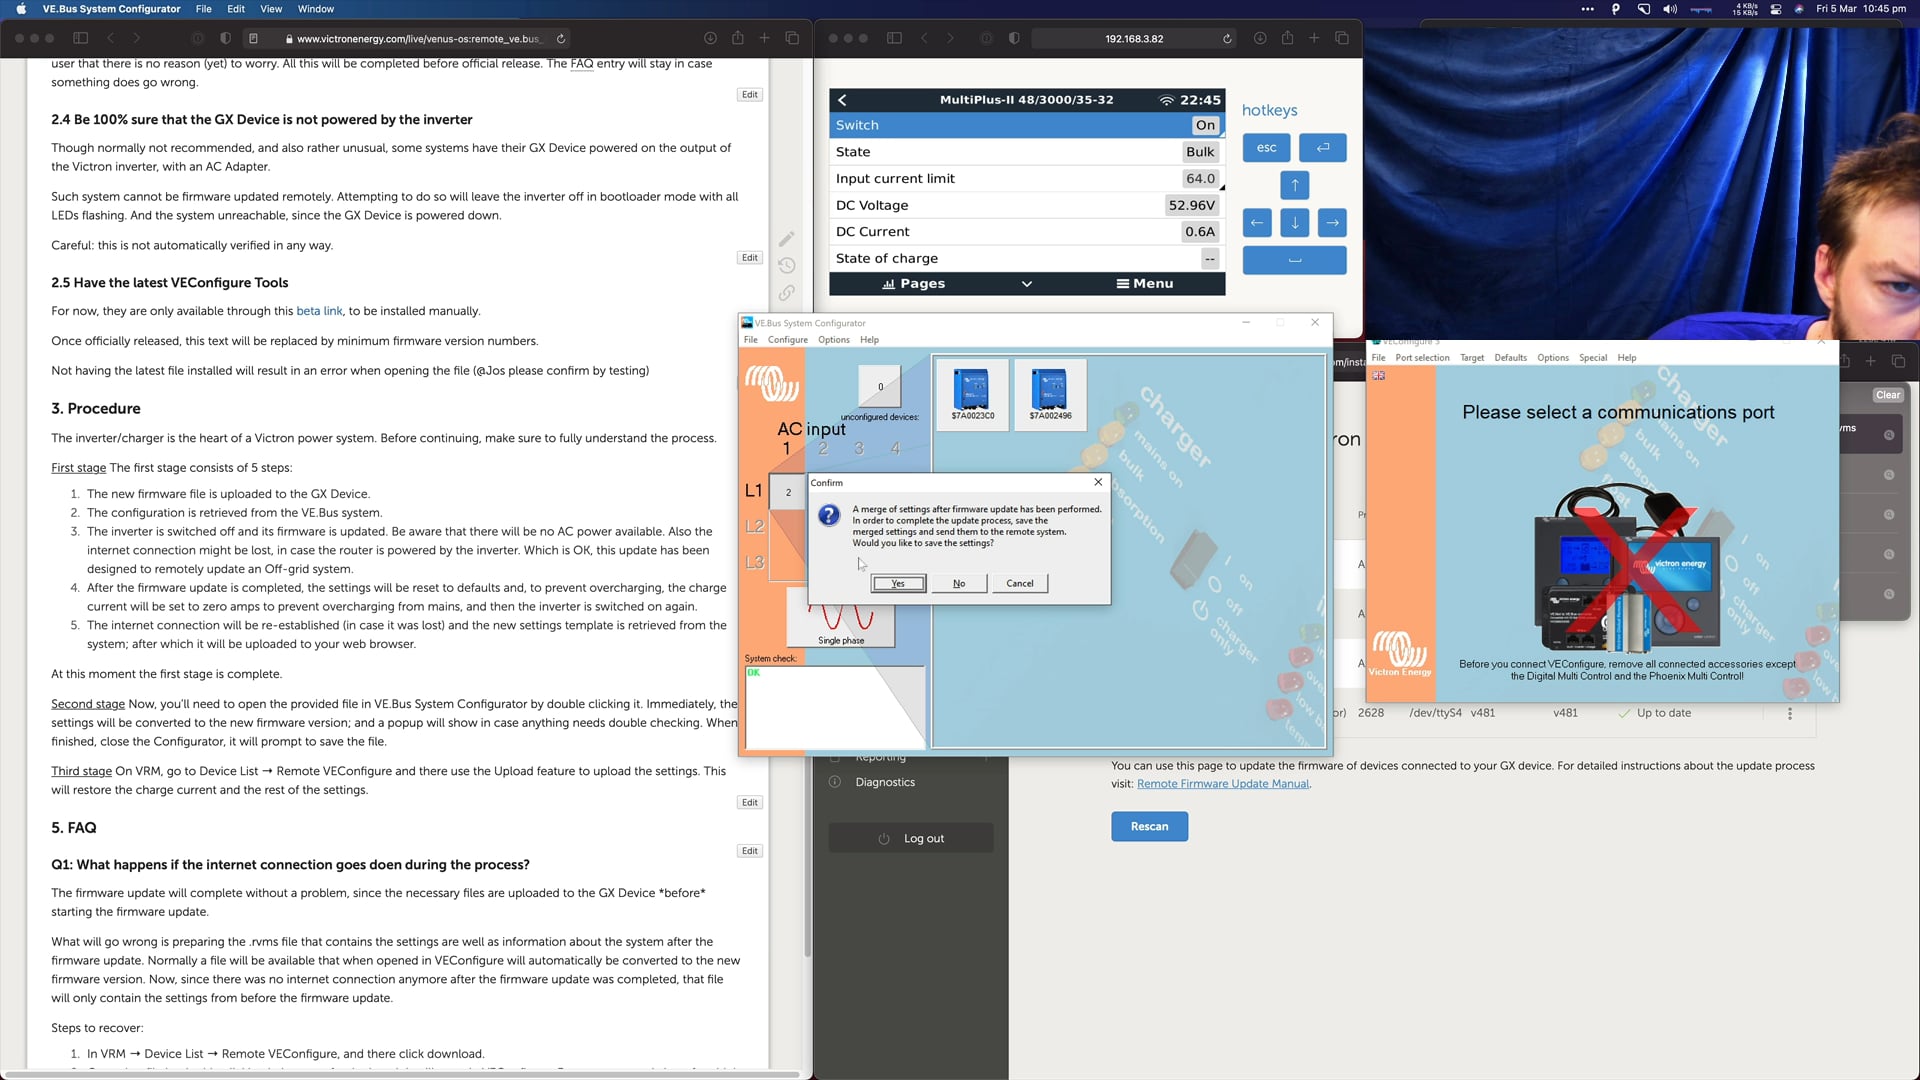Select the L2 phase label
This screenshot has width=1920, height=1080.
coord(754,526)
